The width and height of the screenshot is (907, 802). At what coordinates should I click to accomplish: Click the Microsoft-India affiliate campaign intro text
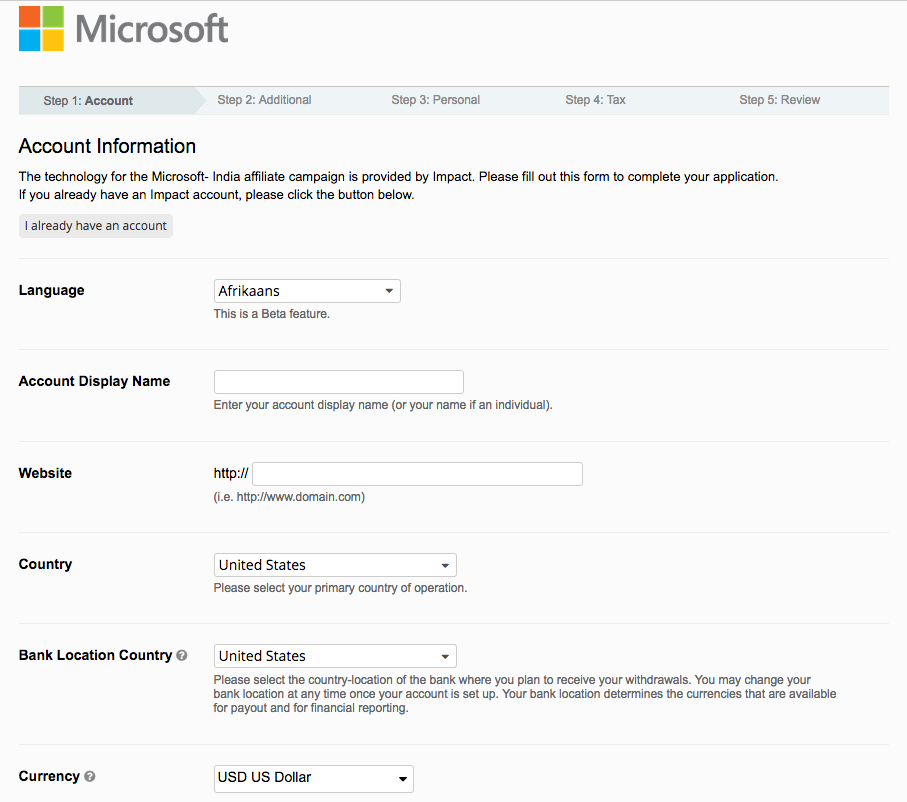[399, 185]
